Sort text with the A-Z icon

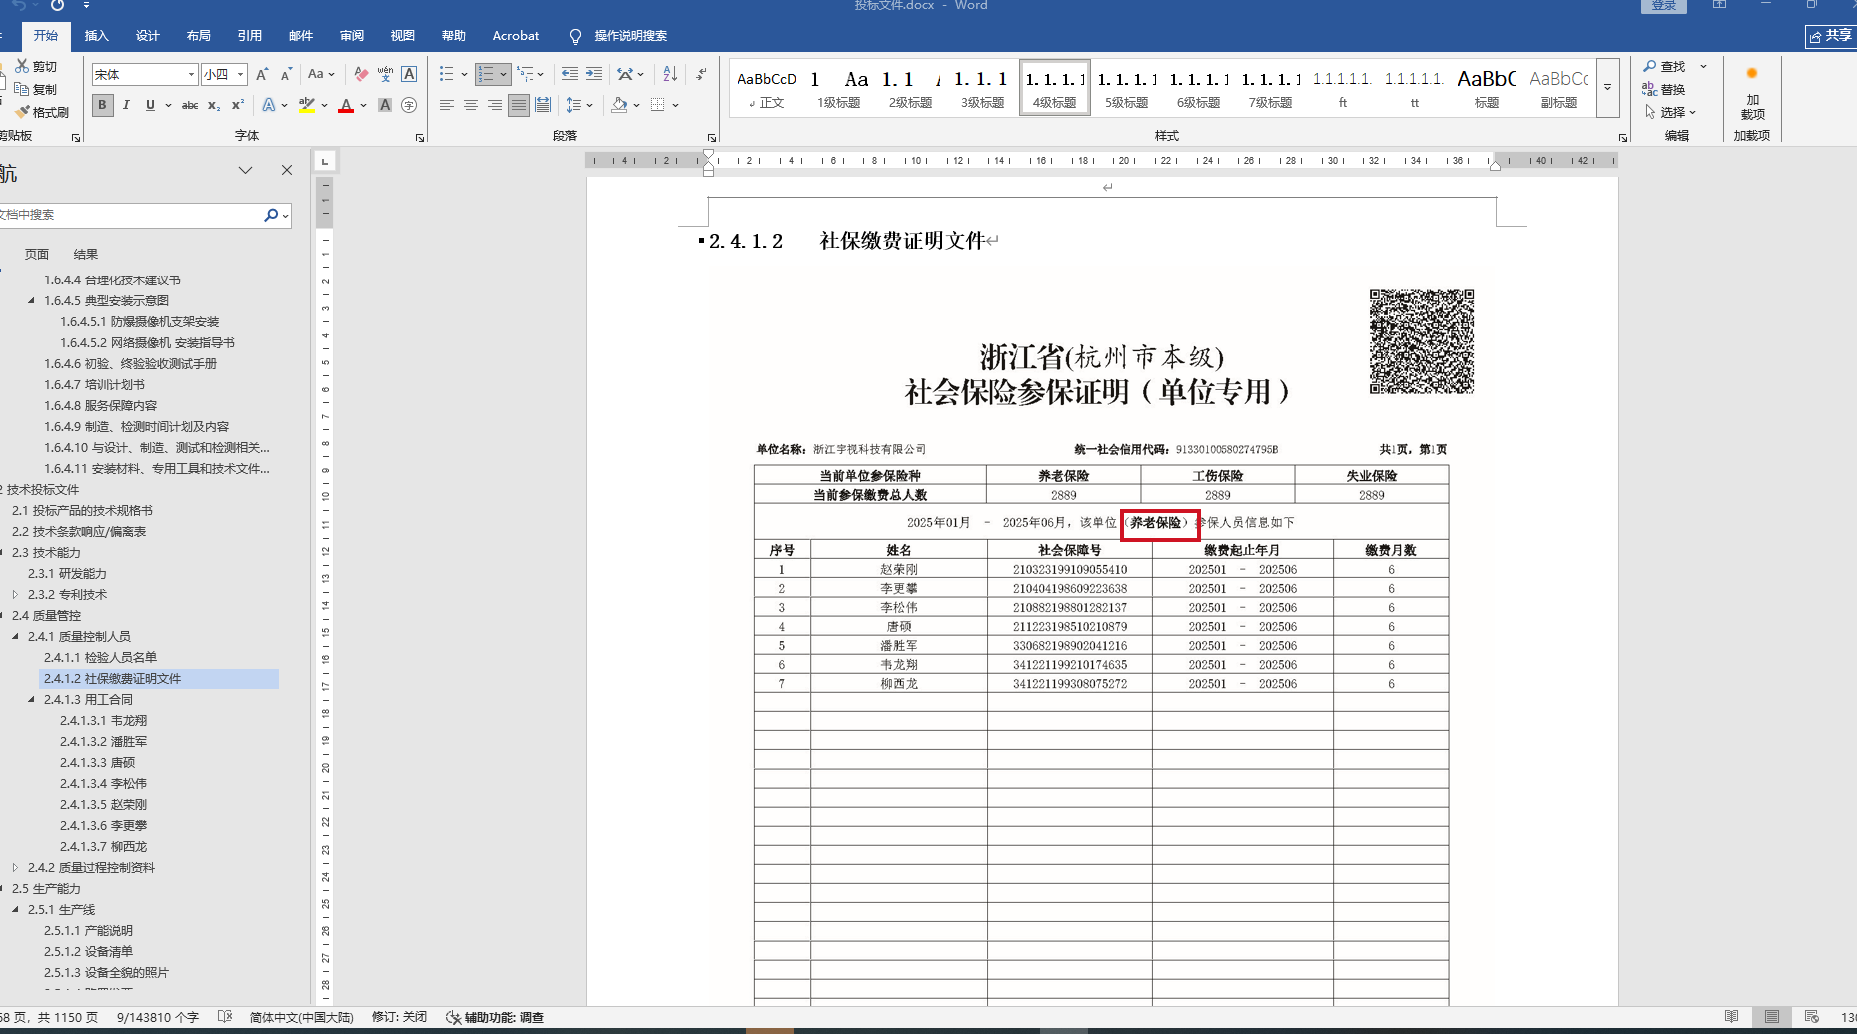pyautogui.click(x=670, y=74)
